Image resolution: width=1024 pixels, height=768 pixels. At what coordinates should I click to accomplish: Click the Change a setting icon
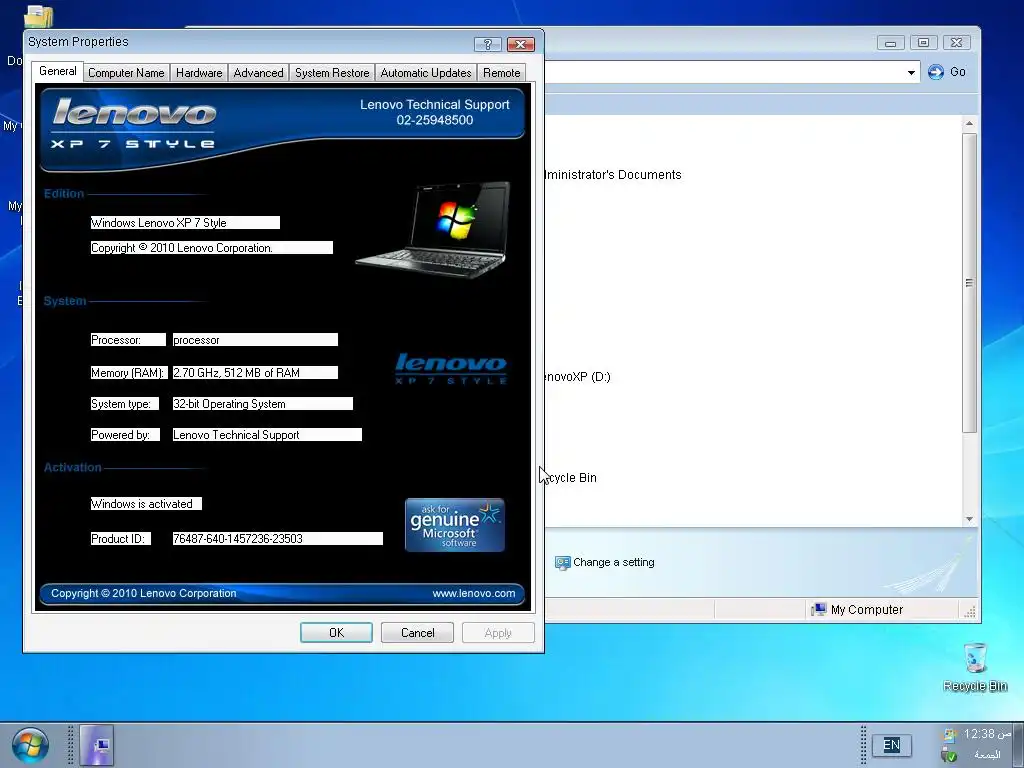tap(562, 562)
